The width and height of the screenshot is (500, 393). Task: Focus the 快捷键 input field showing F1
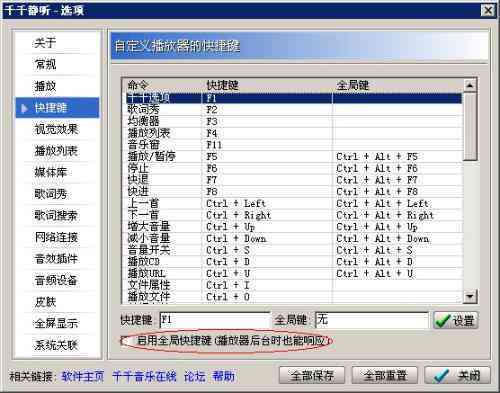(214, 320)
